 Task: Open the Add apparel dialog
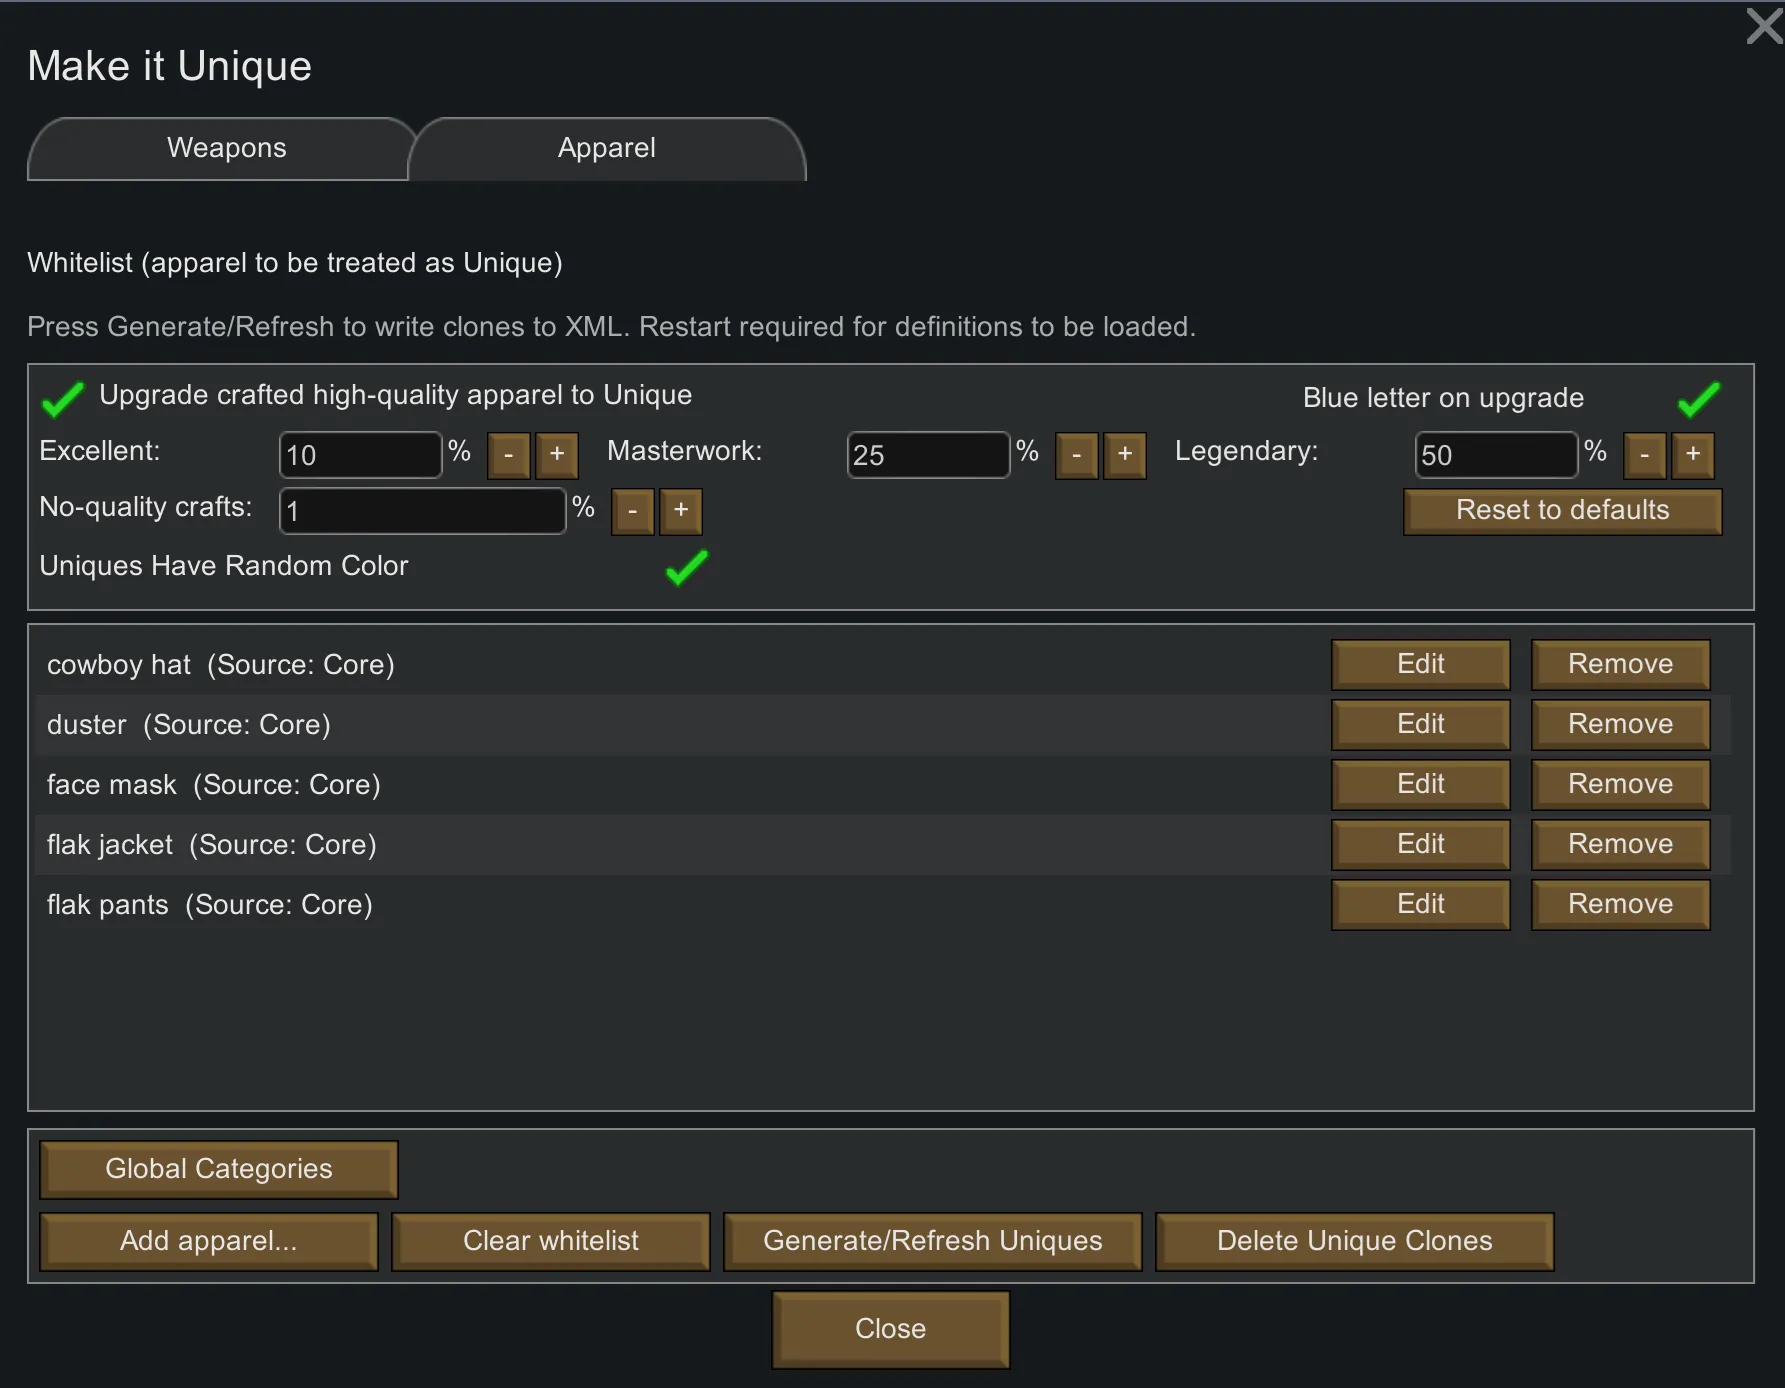click(209, 1241)
